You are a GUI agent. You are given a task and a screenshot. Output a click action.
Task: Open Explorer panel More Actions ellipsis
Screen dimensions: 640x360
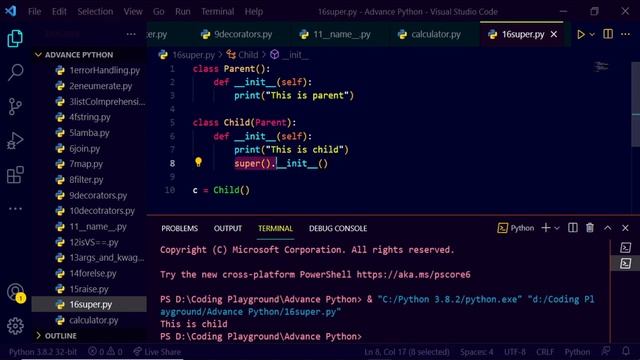click(131, 34)
